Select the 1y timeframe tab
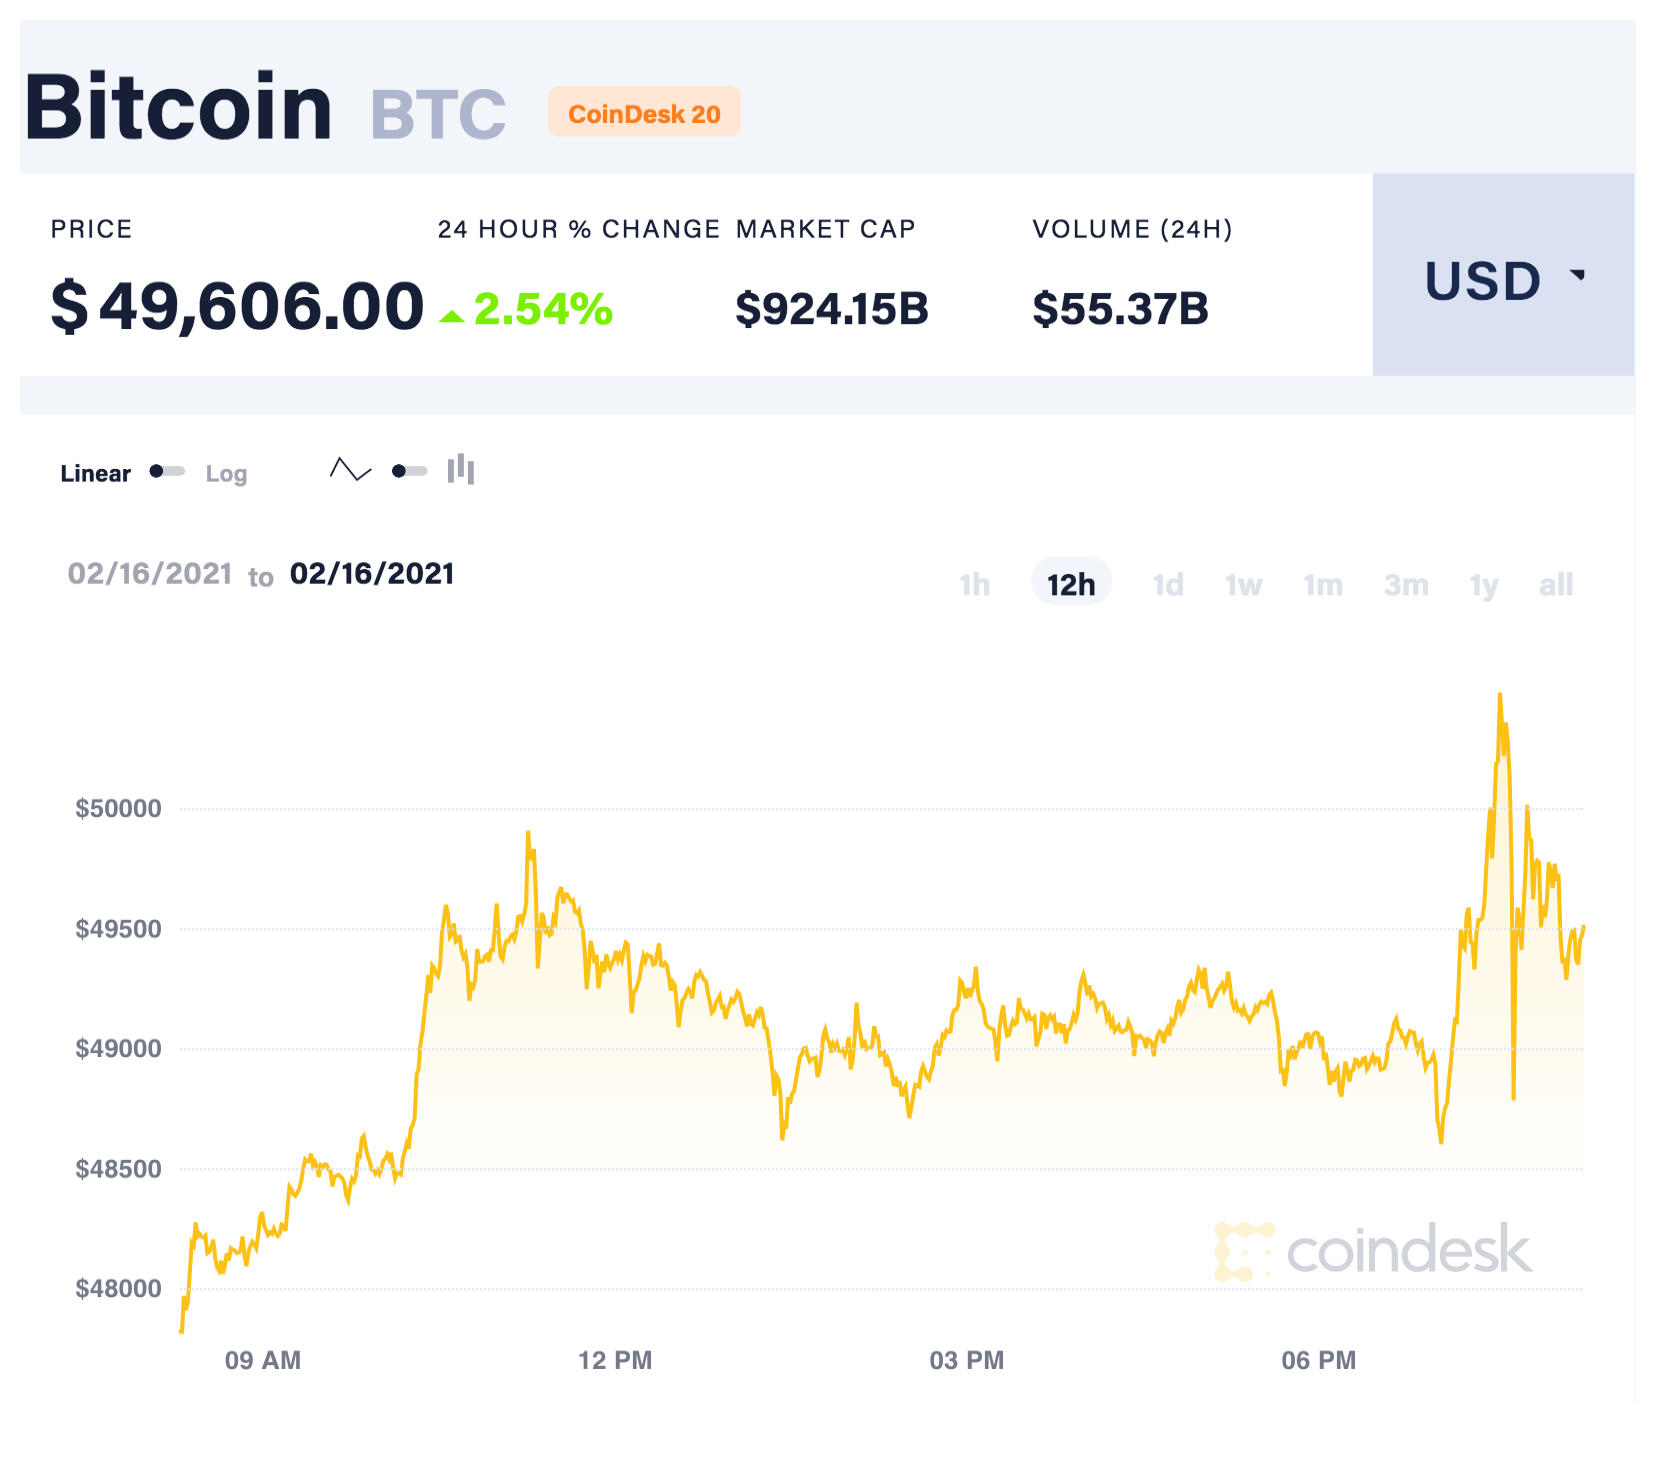1656x1462 pixels. [x=1483, y=584]
